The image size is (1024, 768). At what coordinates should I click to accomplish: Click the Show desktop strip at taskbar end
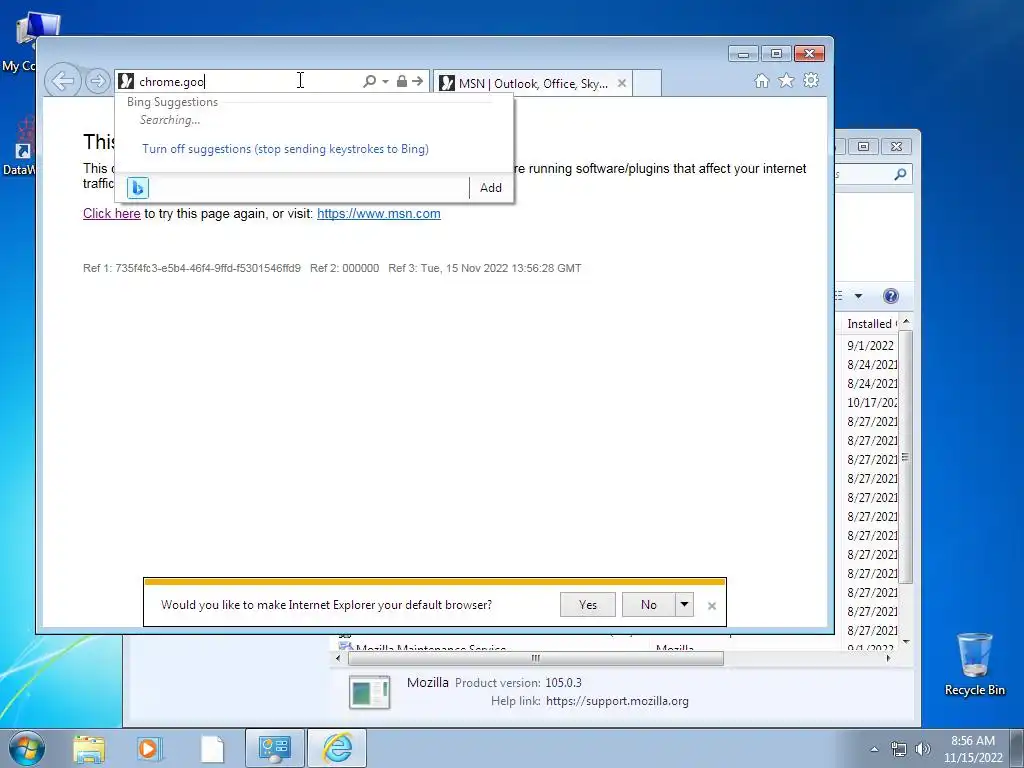(1017, 748)
